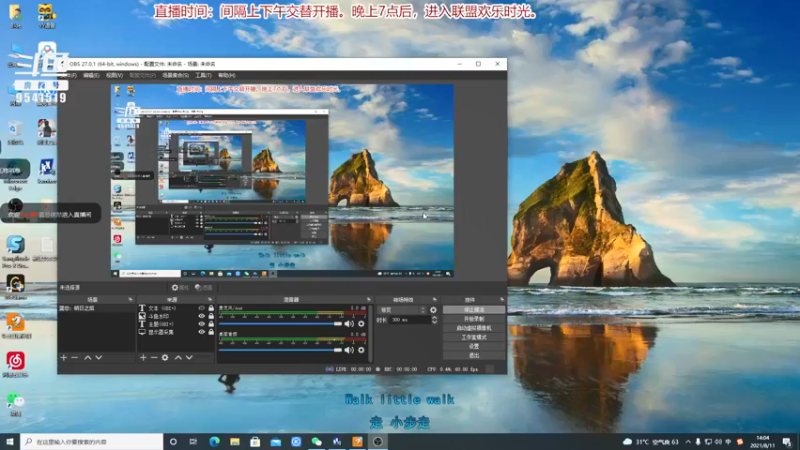Open 文件(F) menu in OBS

click(x=68, y=75)
